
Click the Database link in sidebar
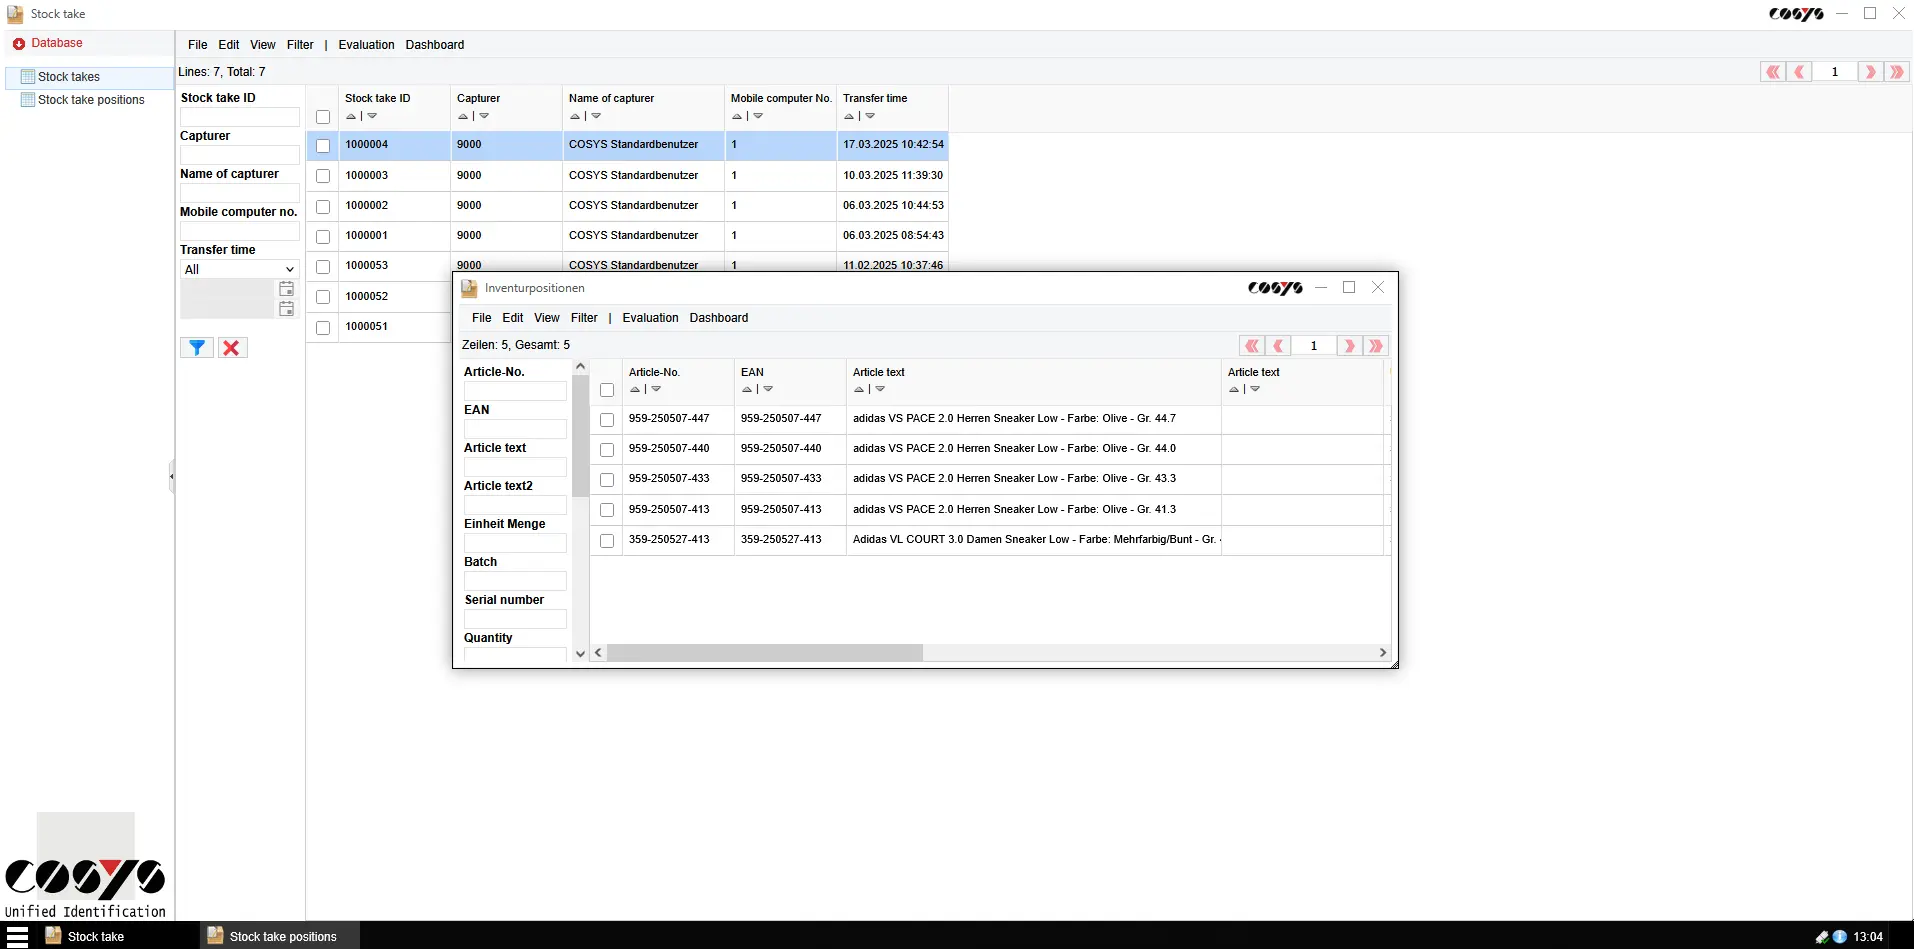[x=57, y=44]
